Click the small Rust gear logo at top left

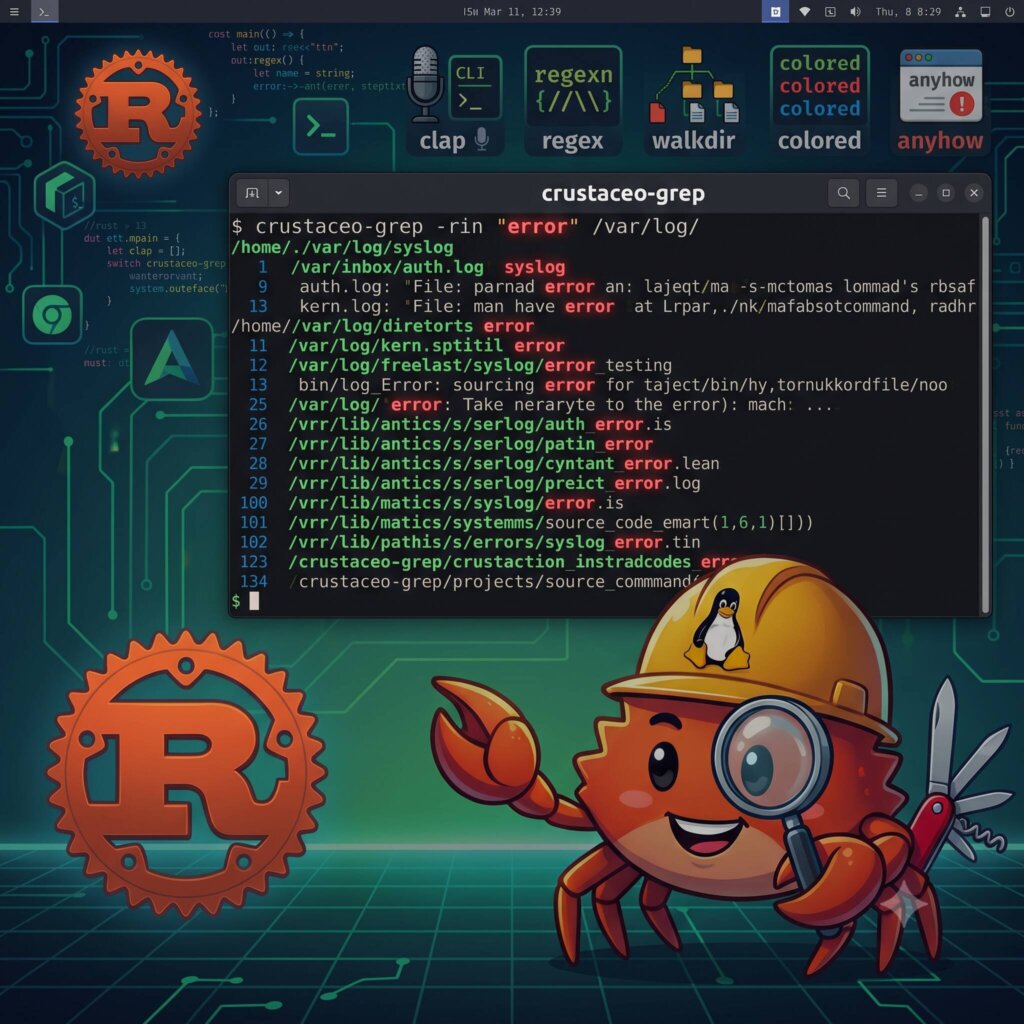pos(138,112)
